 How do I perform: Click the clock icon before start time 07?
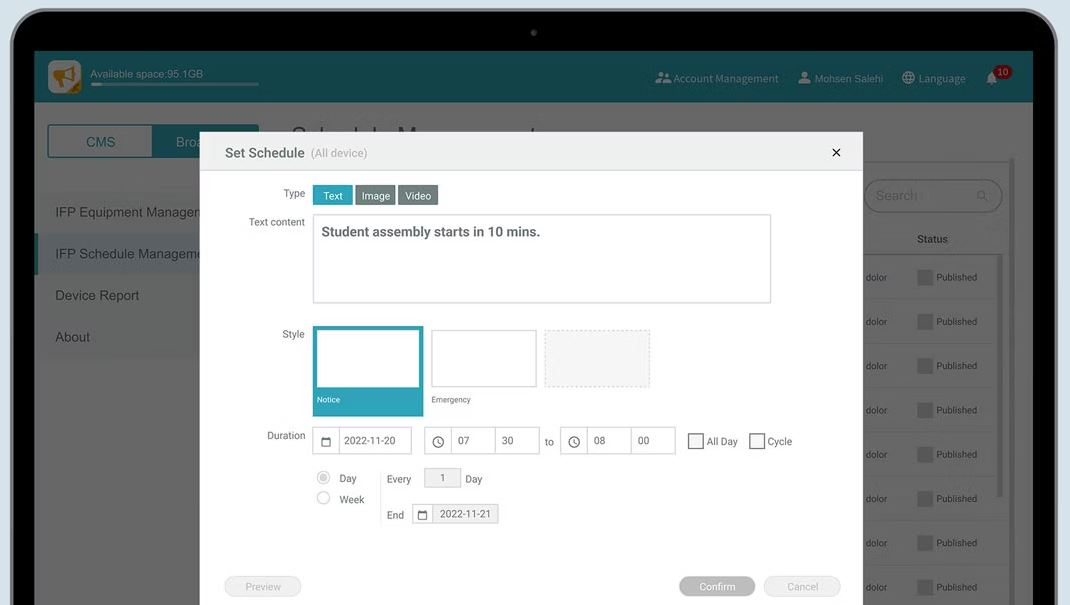coord(438,441)
